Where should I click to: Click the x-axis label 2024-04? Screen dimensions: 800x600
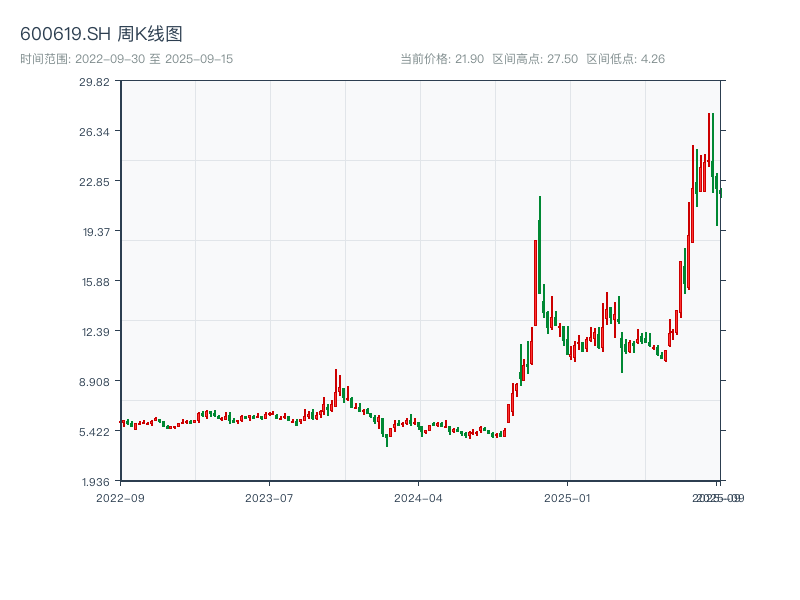coord(418,498)
